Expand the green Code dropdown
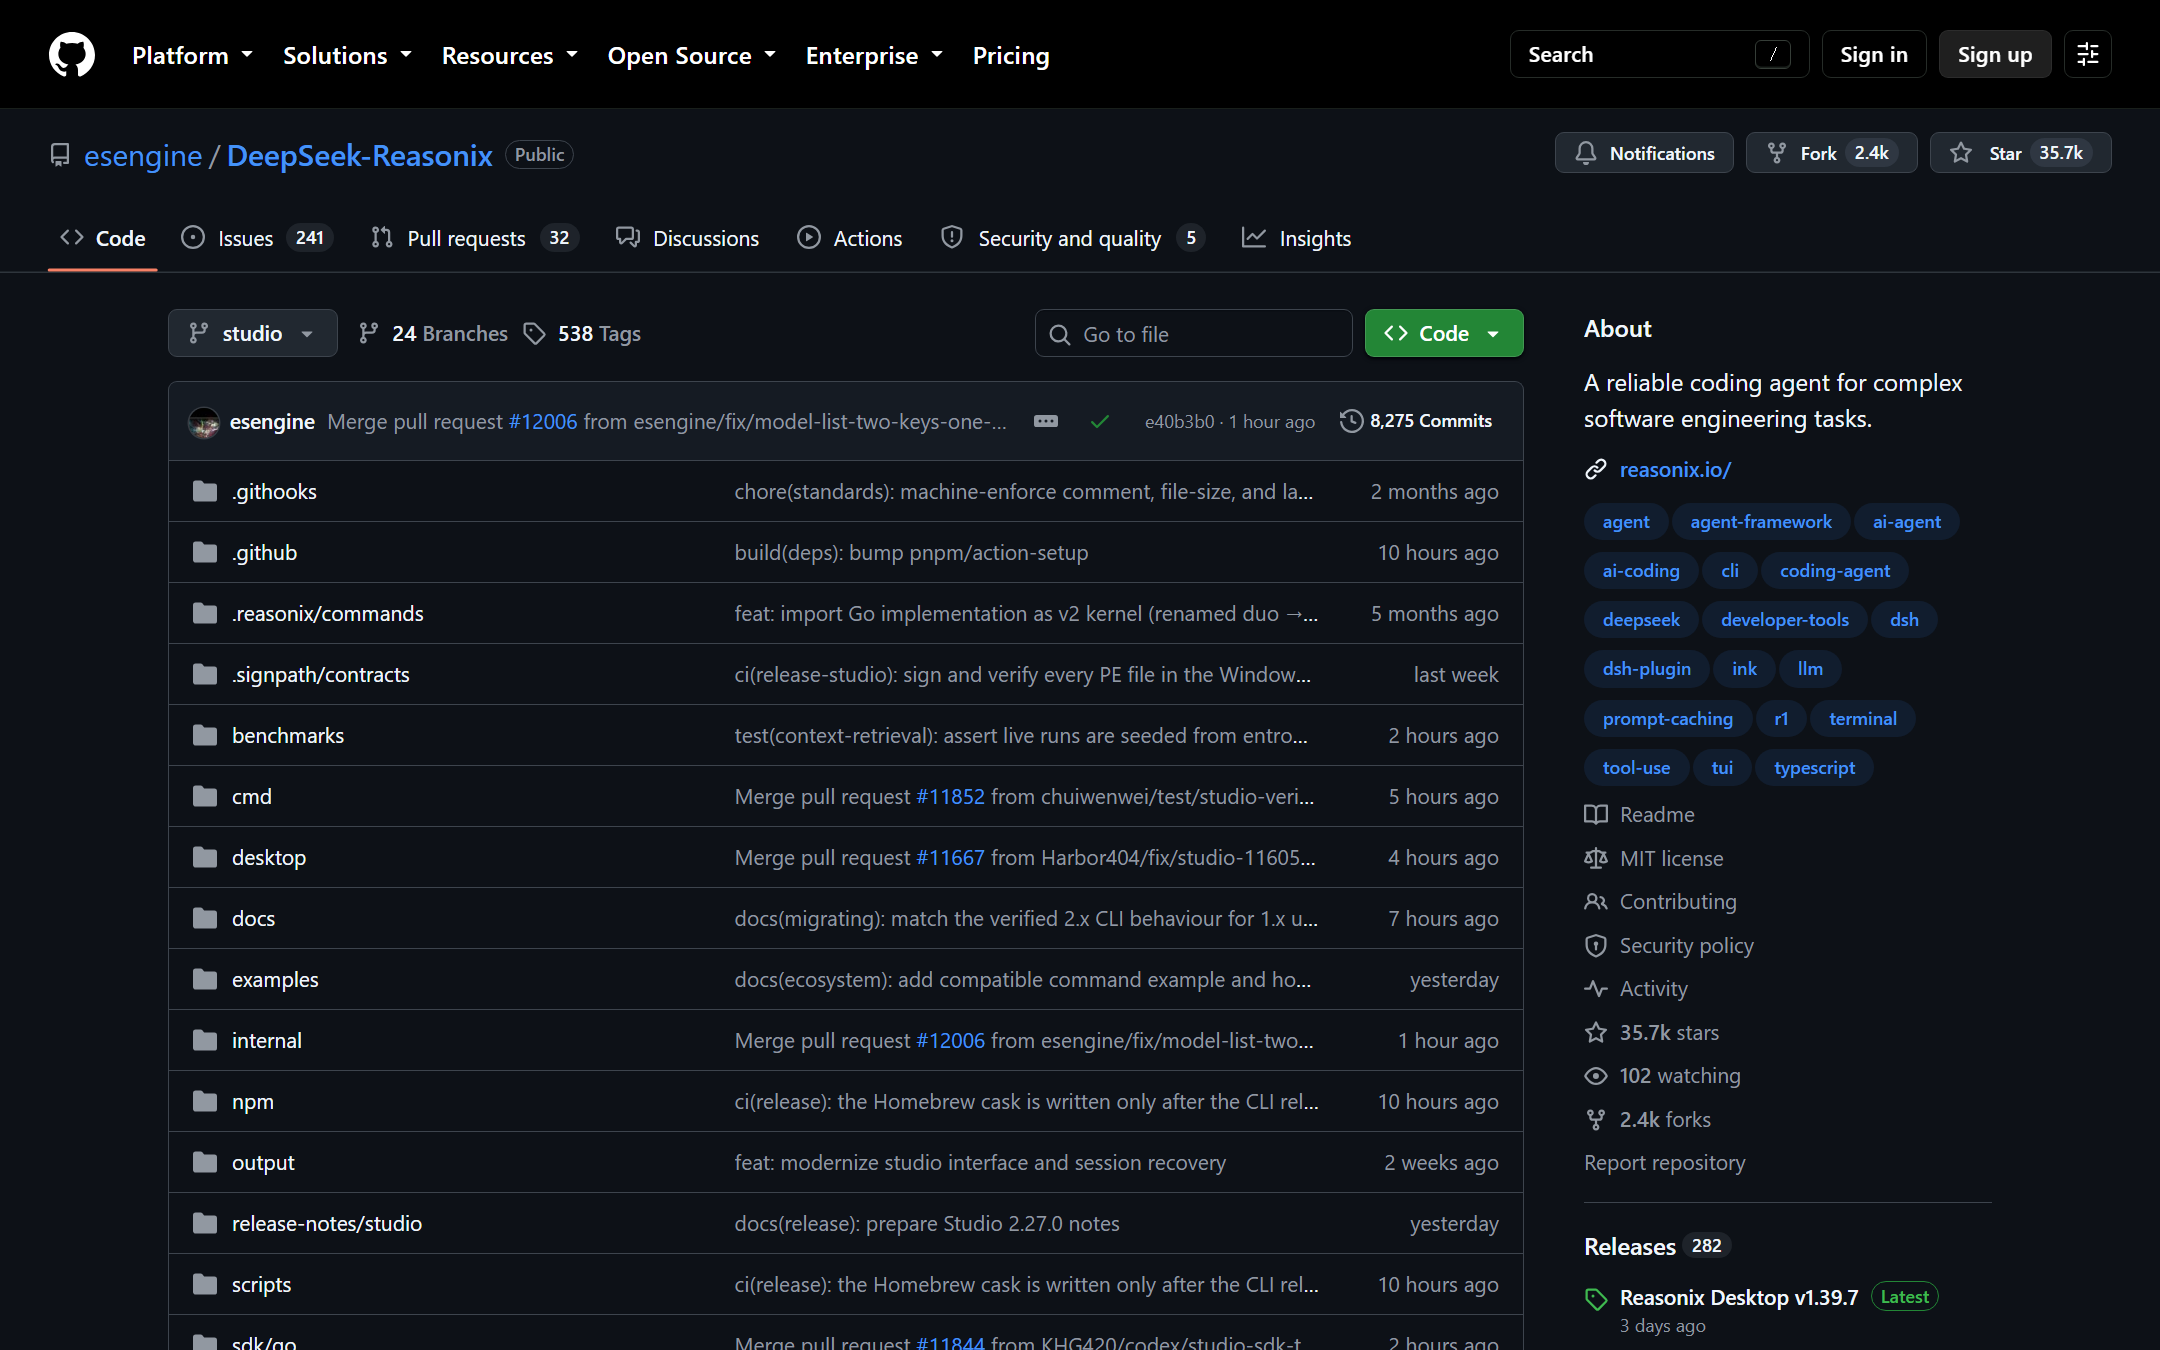The width and height of the screenshot is (2160, 1350). pyautogui.click(x=1444, y=333)
